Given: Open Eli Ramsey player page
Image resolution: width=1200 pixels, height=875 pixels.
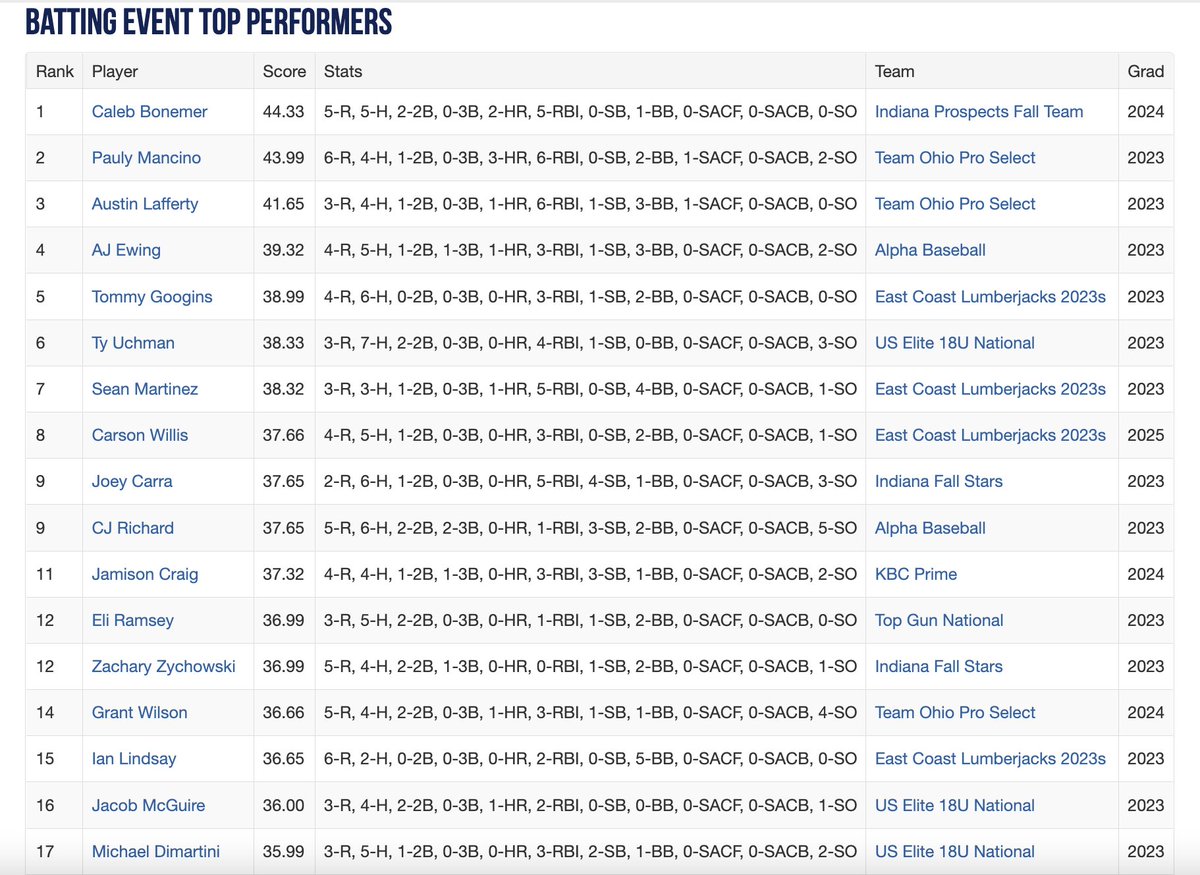Looking at the screenshot, I should tap(133, 620).
